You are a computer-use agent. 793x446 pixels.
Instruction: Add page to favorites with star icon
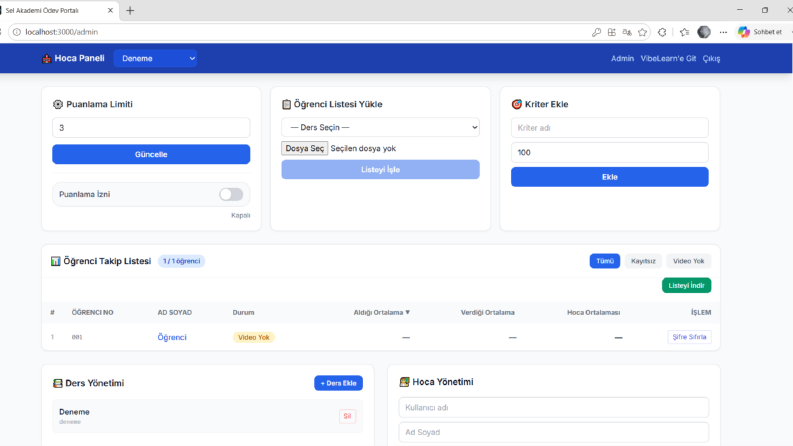click(642, 32)
